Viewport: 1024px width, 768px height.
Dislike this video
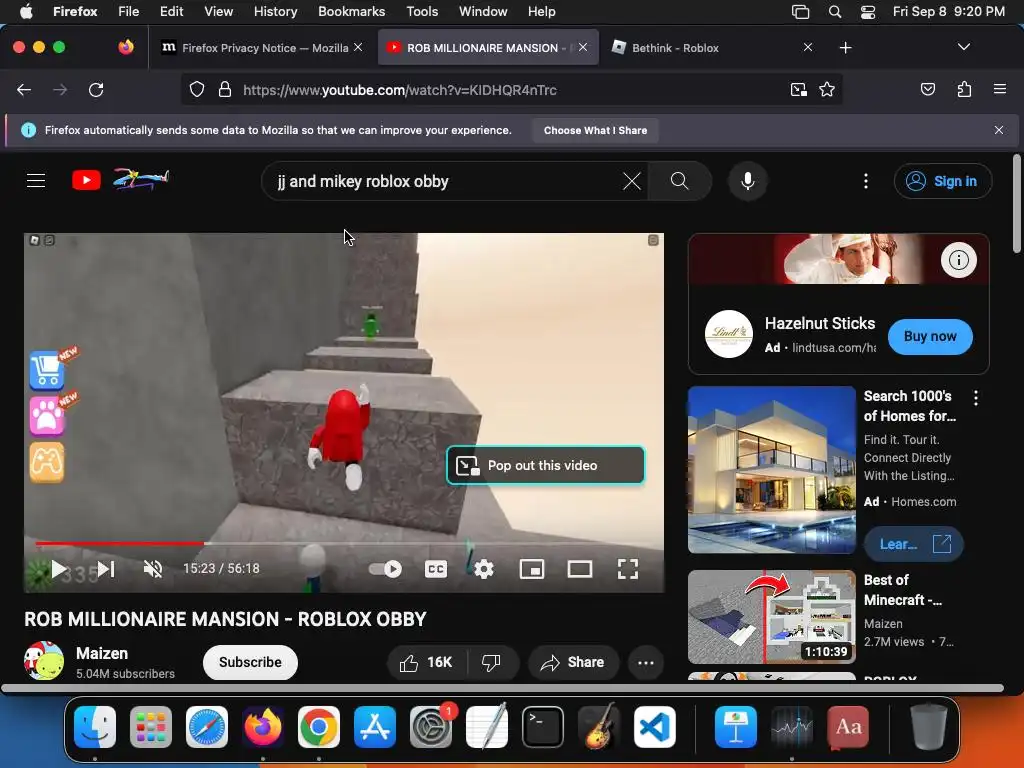pyautogui.click(x=492, y=662)
